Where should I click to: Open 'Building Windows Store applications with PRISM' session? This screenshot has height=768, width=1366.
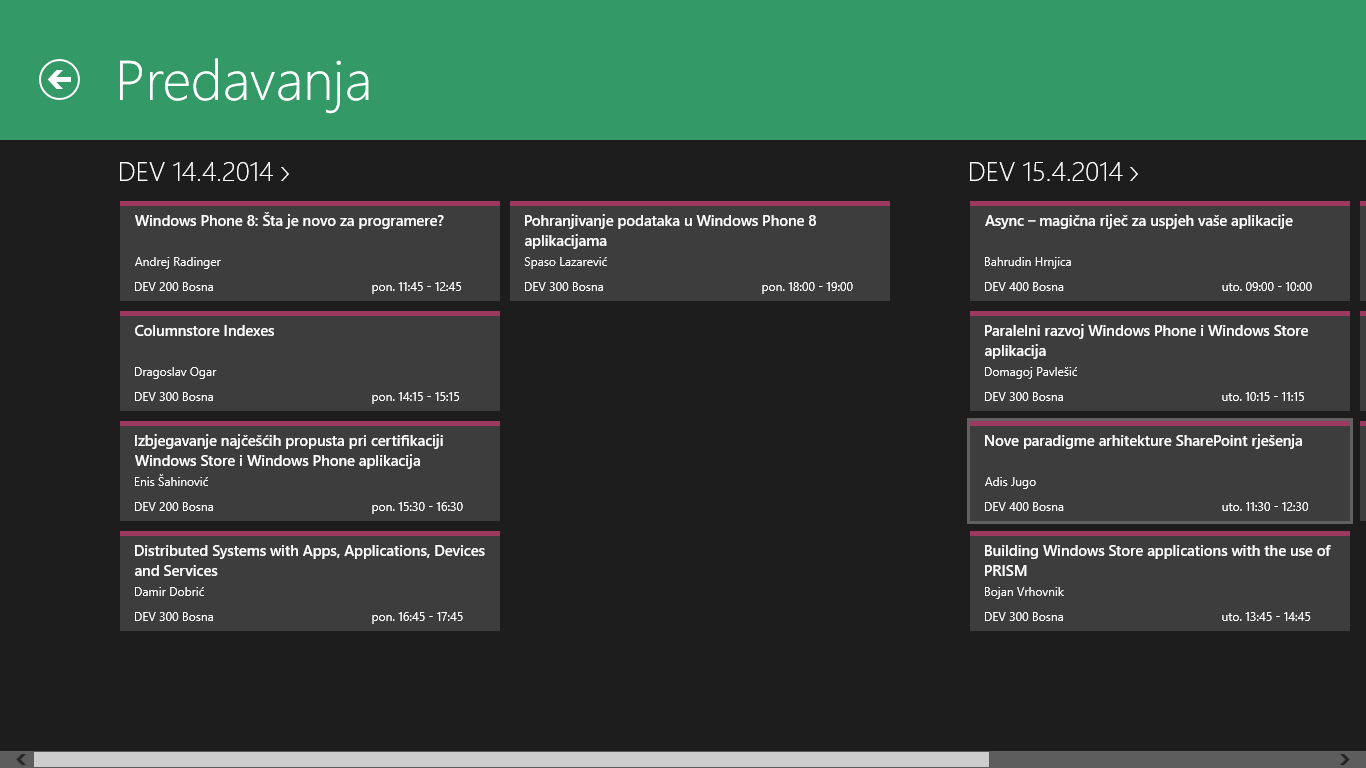click(1160, 581)
